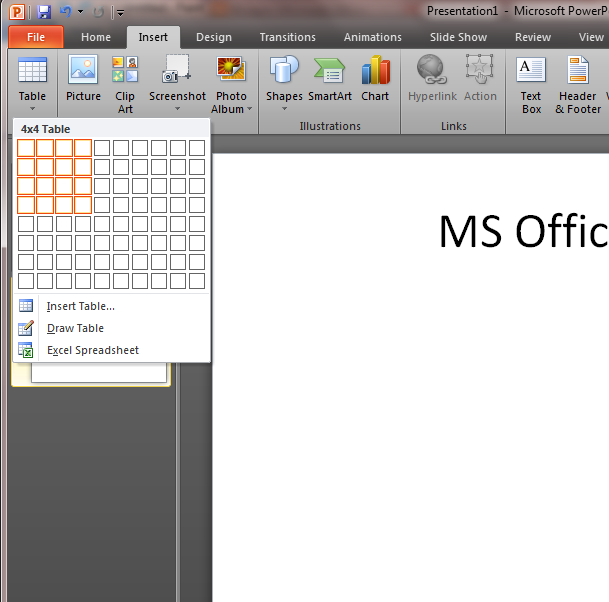This screenshot has width=609, height=602.
Task: Switch to the Home tab
Action: pos(96,37)
